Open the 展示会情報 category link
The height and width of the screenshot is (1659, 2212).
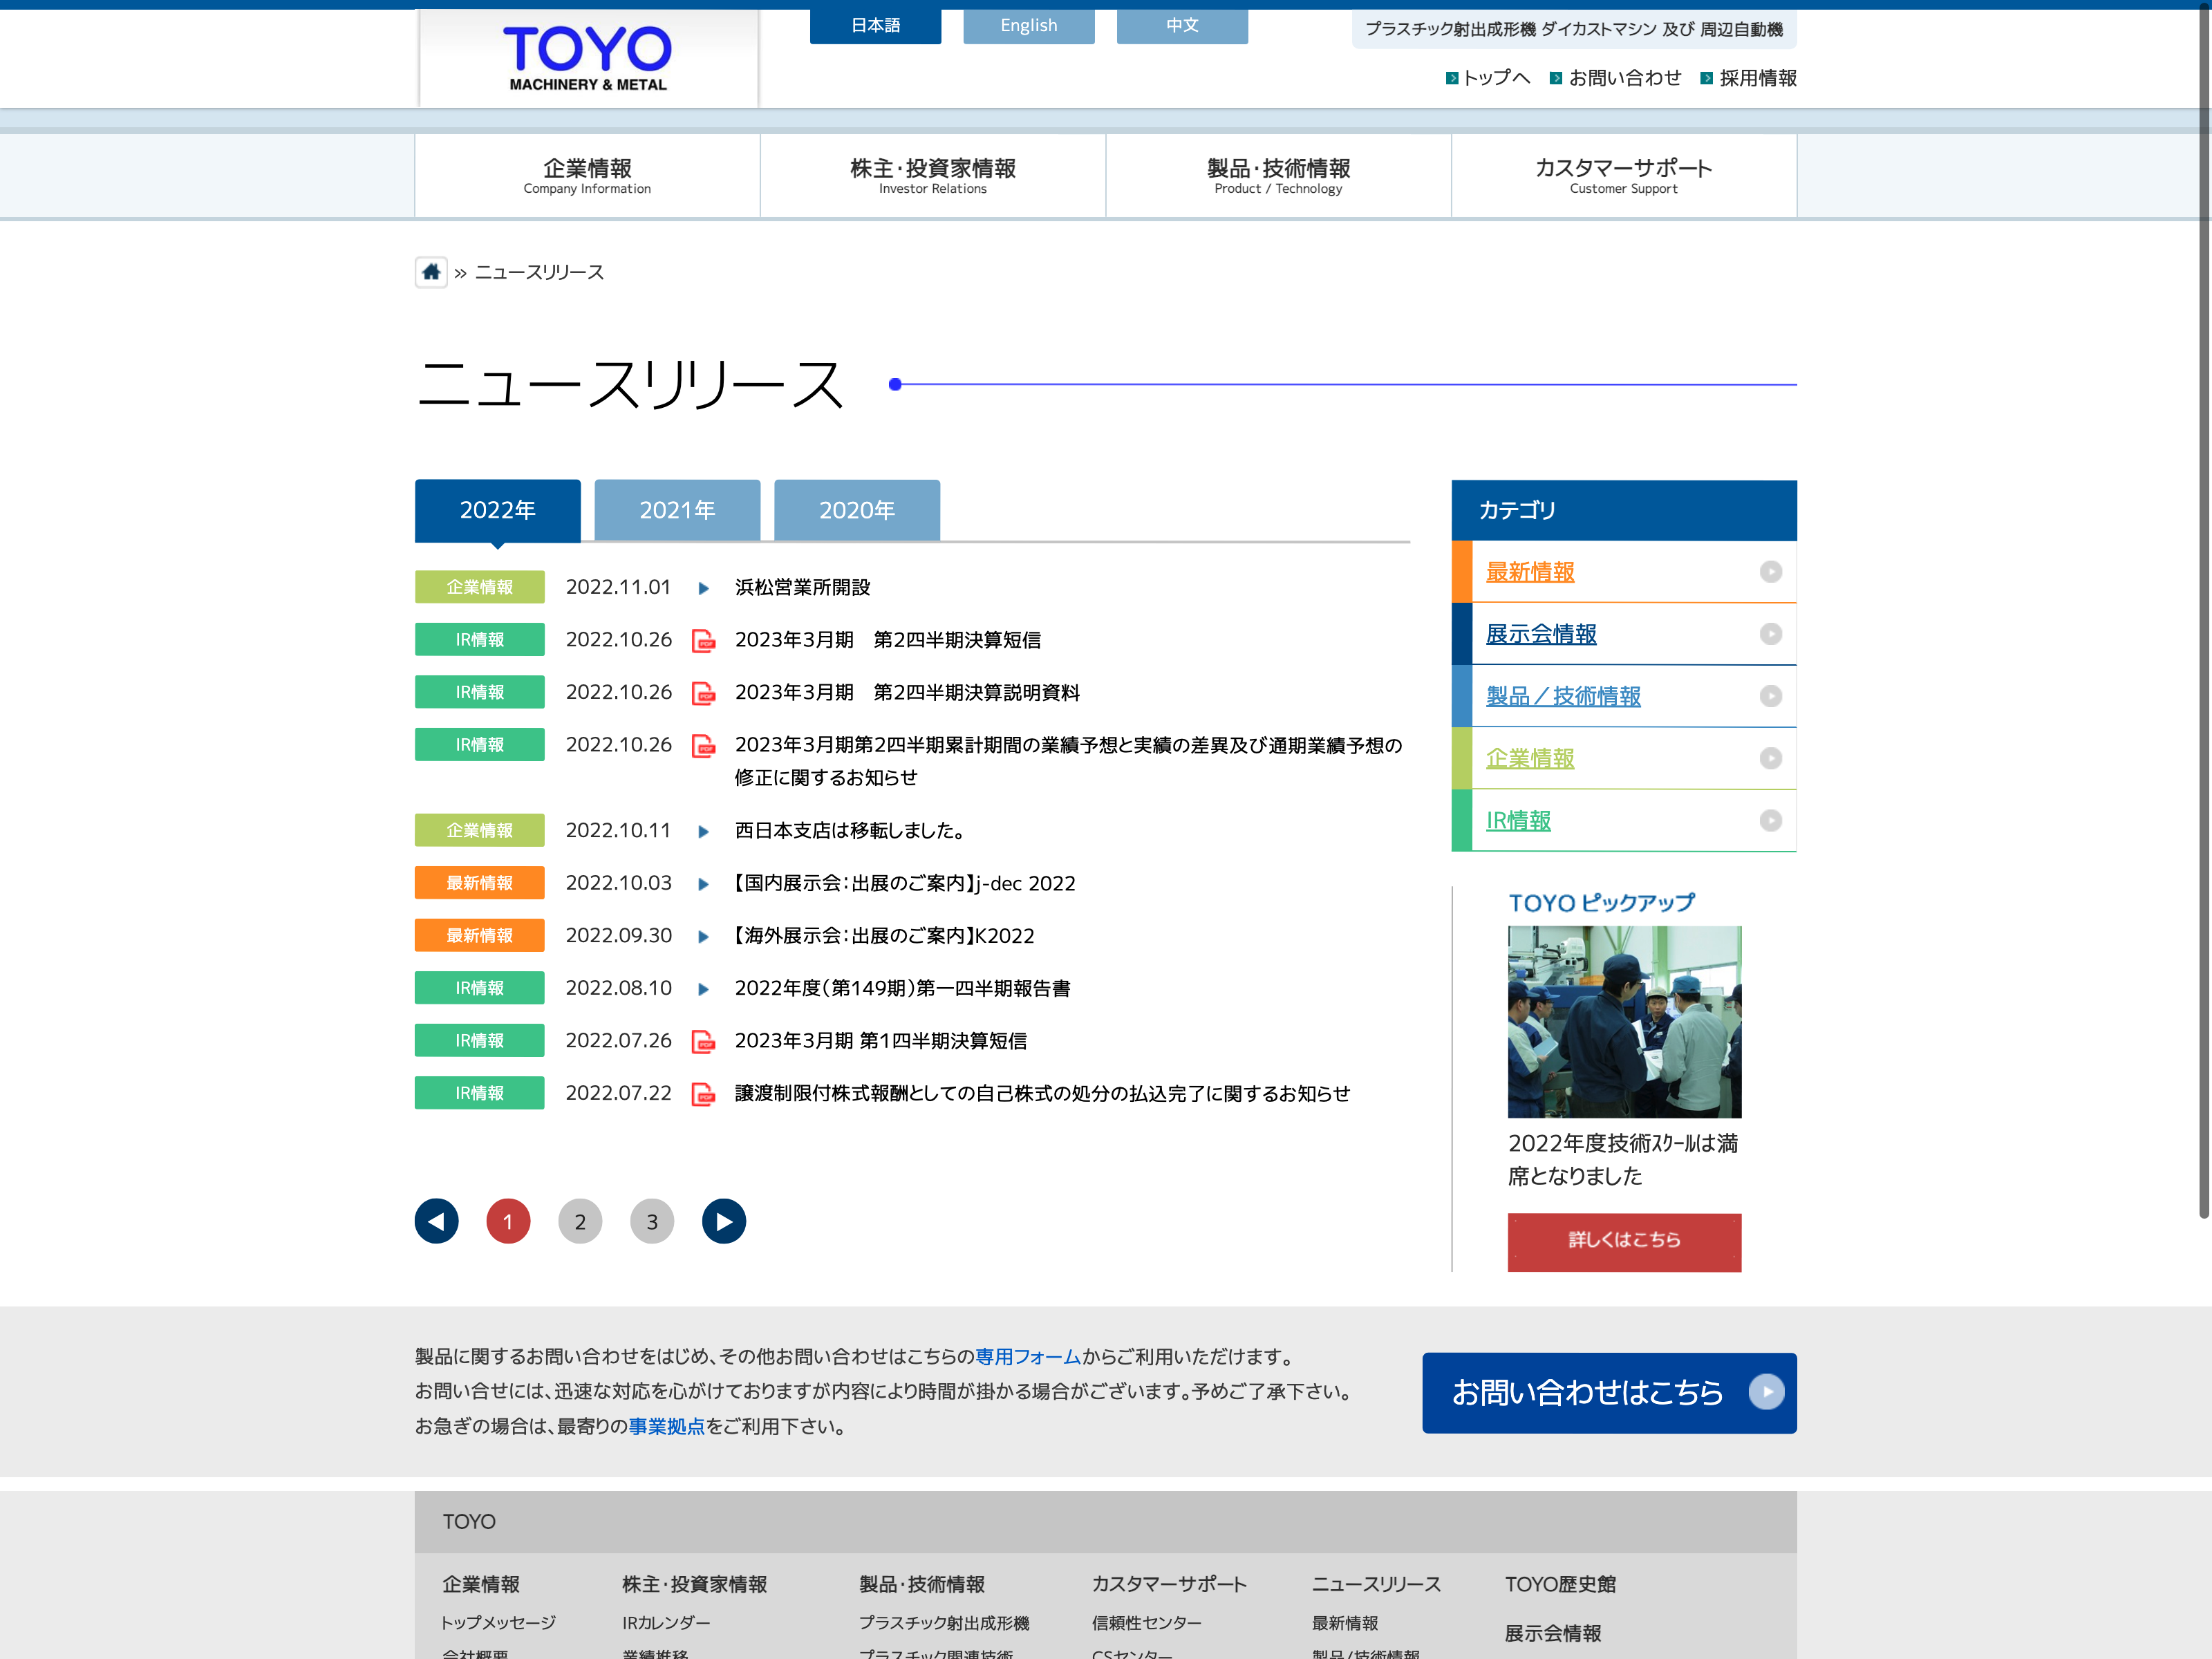click(1541, 634)
